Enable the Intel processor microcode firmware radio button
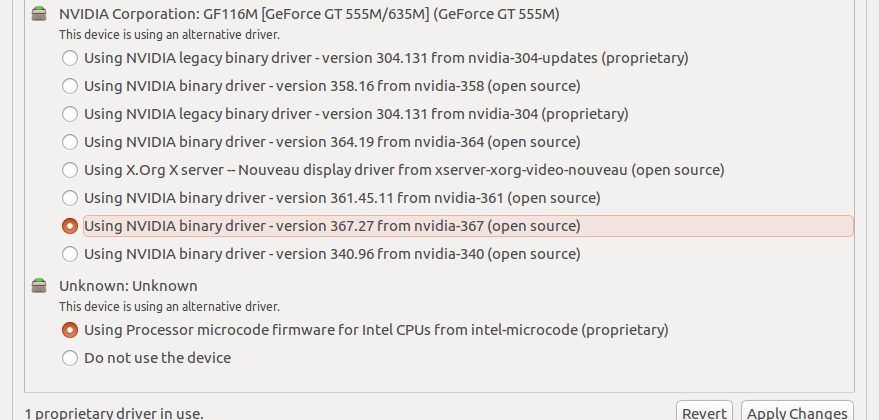879x420 pixels. click(x=70, y=330)
